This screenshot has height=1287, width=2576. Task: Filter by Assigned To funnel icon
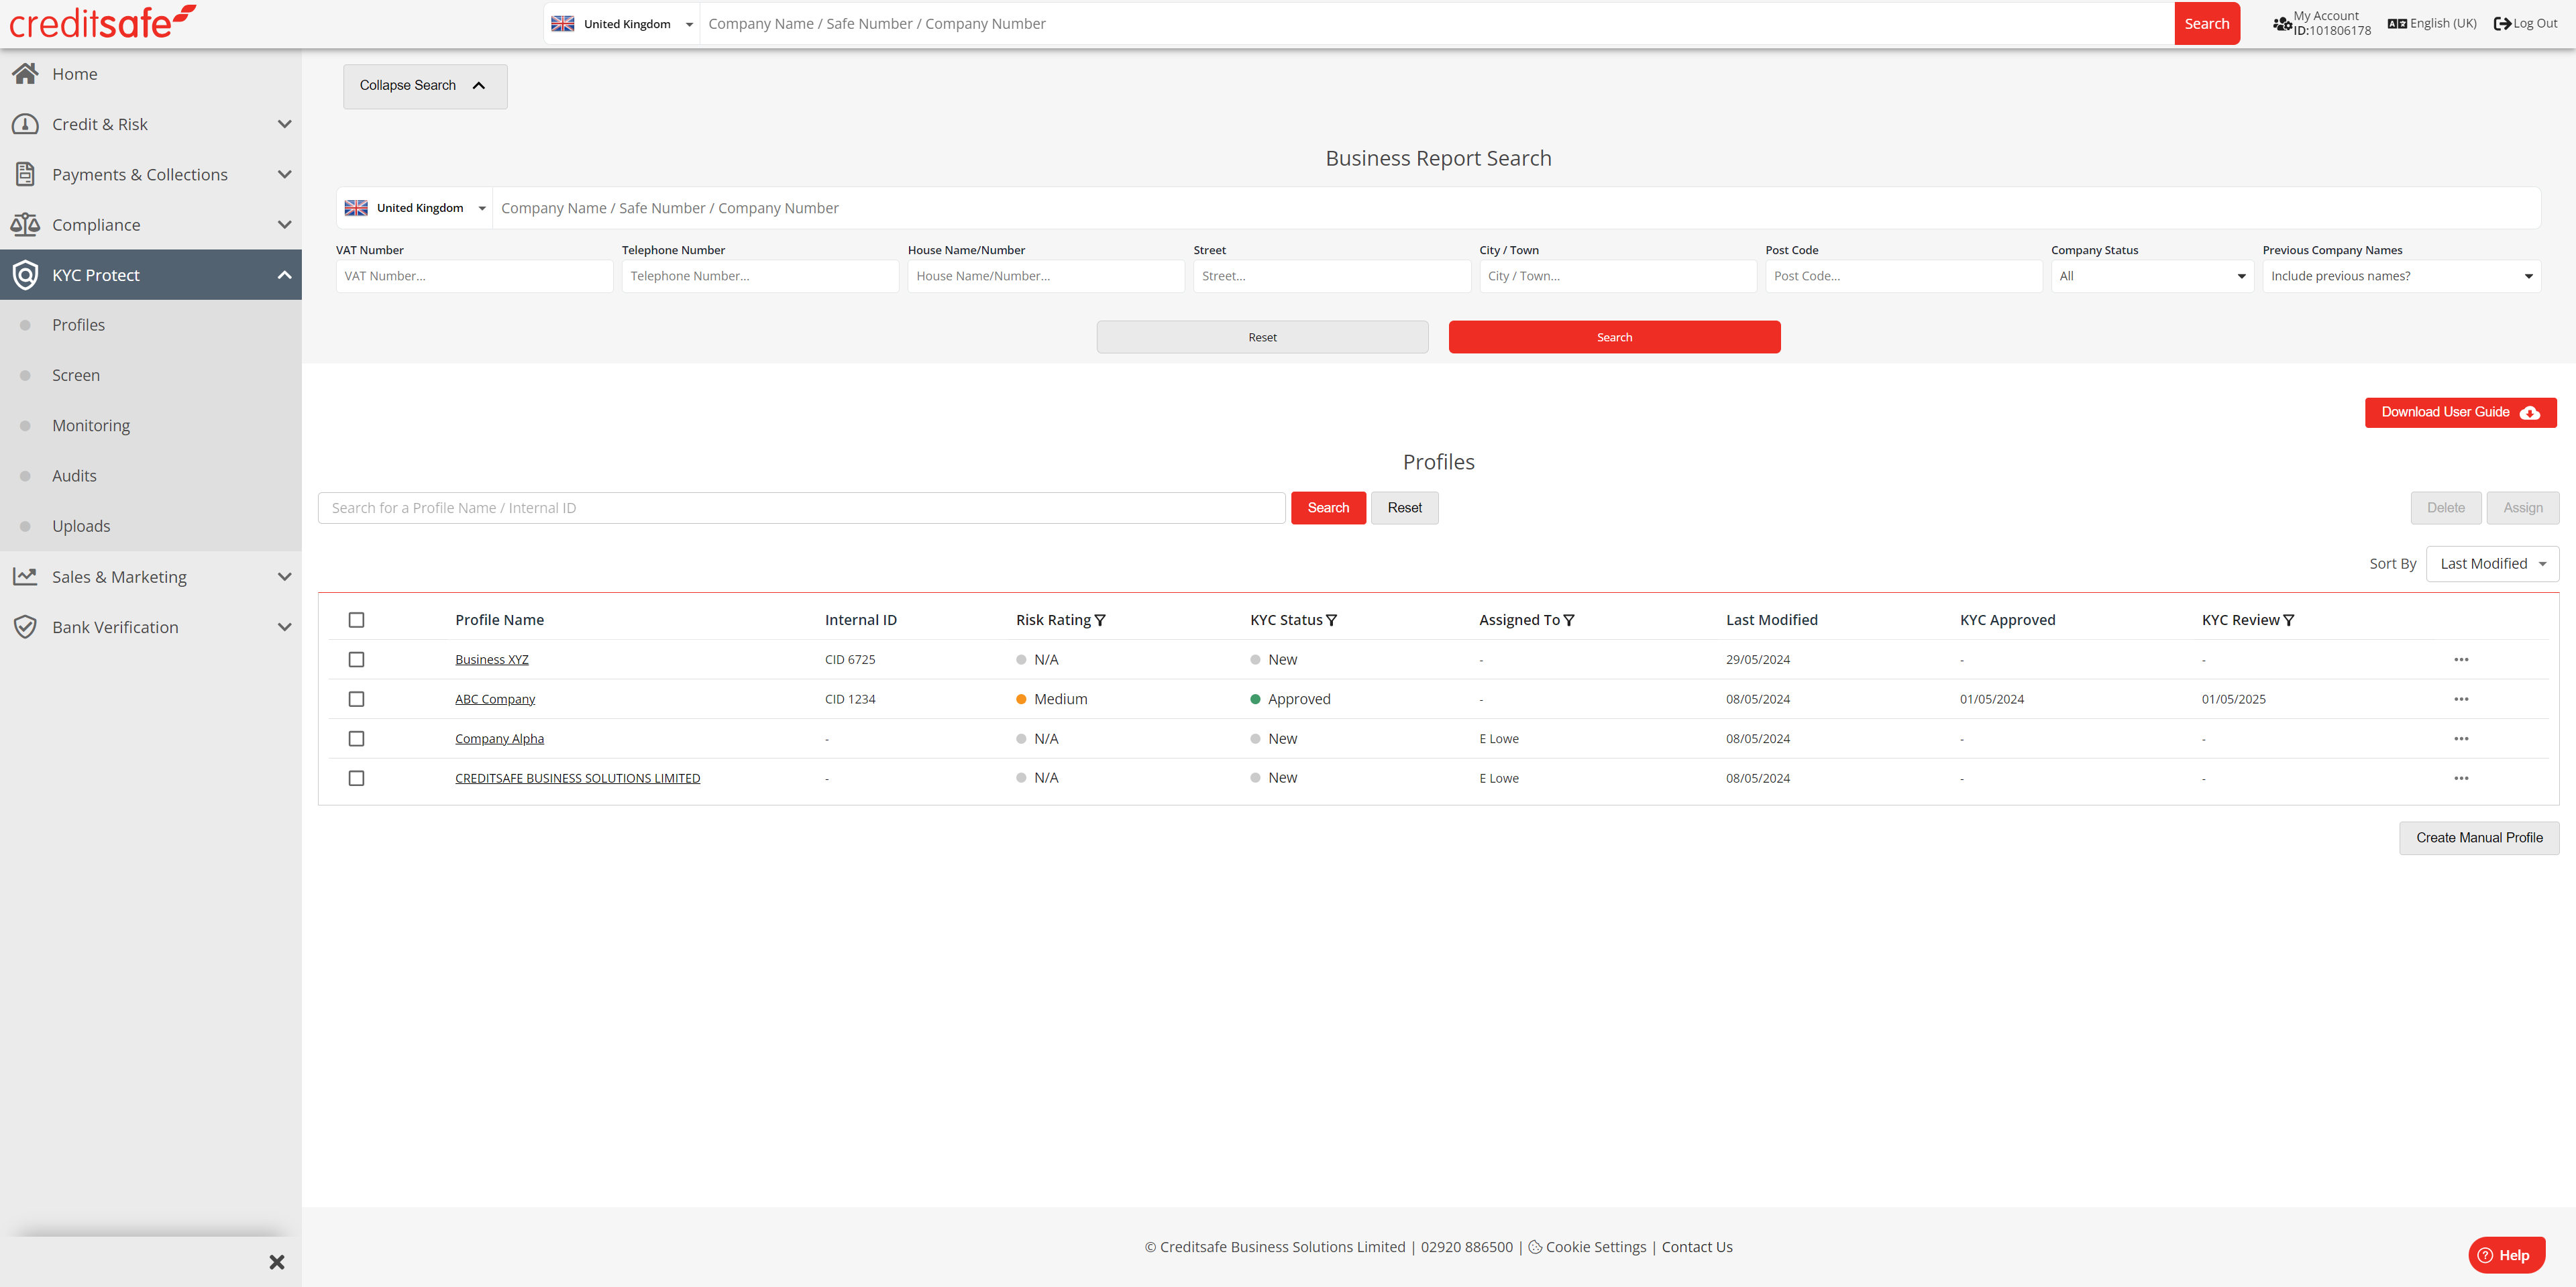1569,620
